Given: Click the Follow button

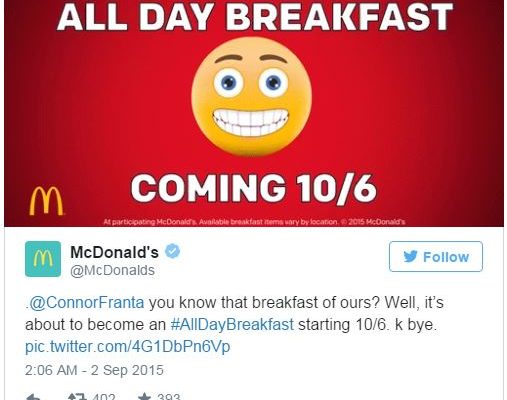Looking at the screenshot, I should 436,256.
